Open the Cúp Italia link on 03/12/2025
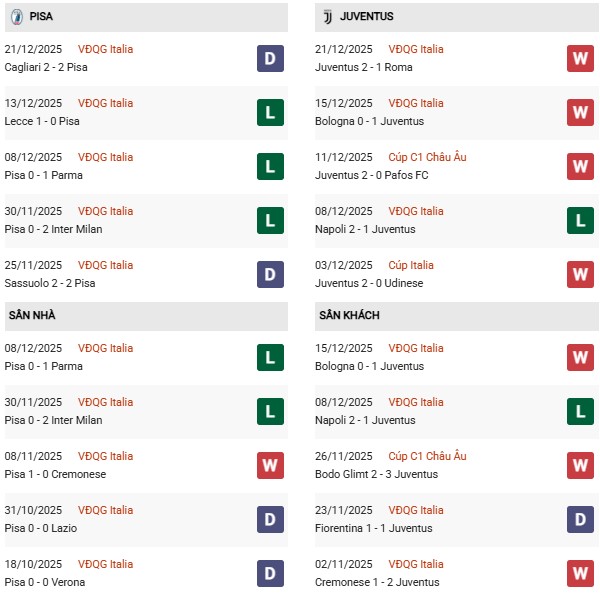 point(413,265)
